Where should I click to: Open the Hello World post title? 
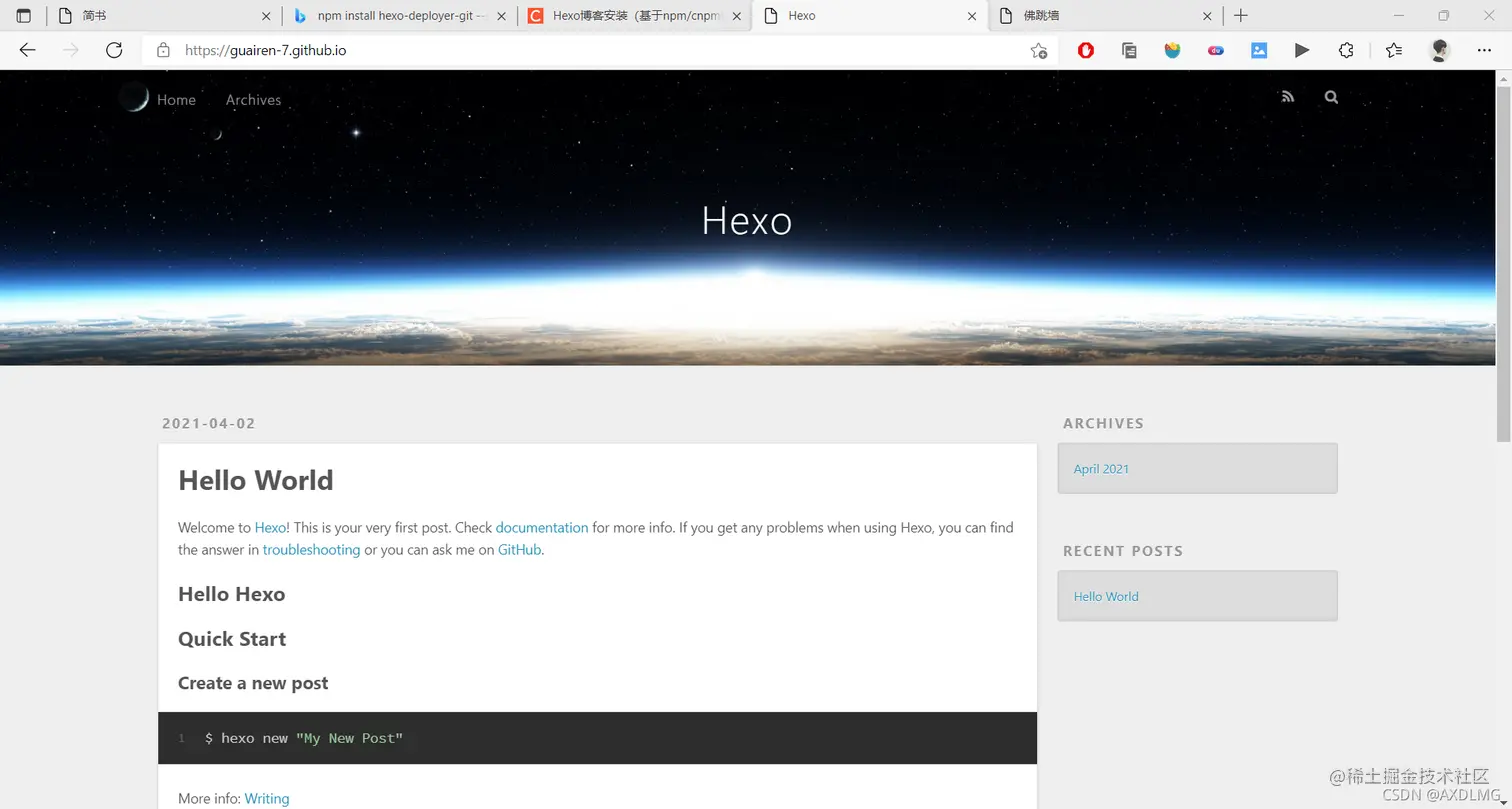pyautogui.click(x=256, y=480)
